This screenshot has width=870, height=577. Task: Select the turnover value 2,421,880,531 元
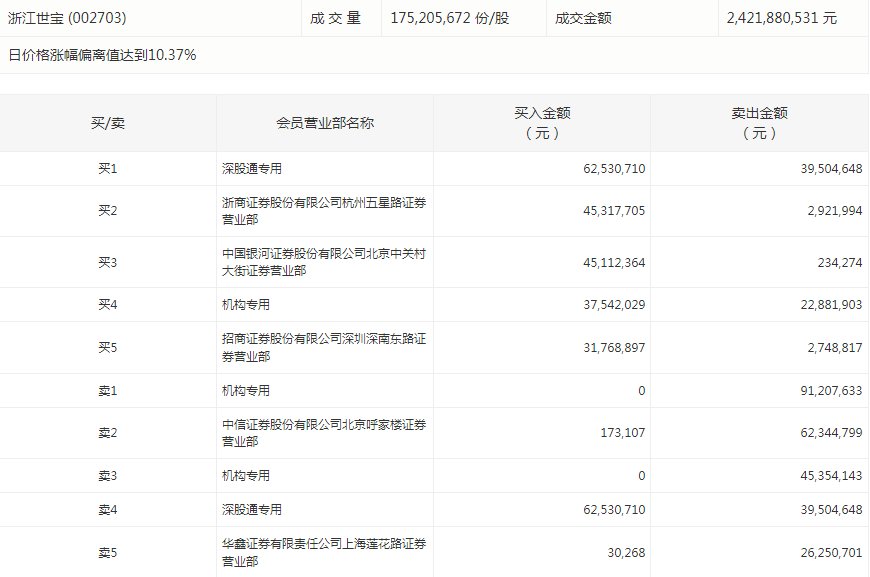coord(782,18)
